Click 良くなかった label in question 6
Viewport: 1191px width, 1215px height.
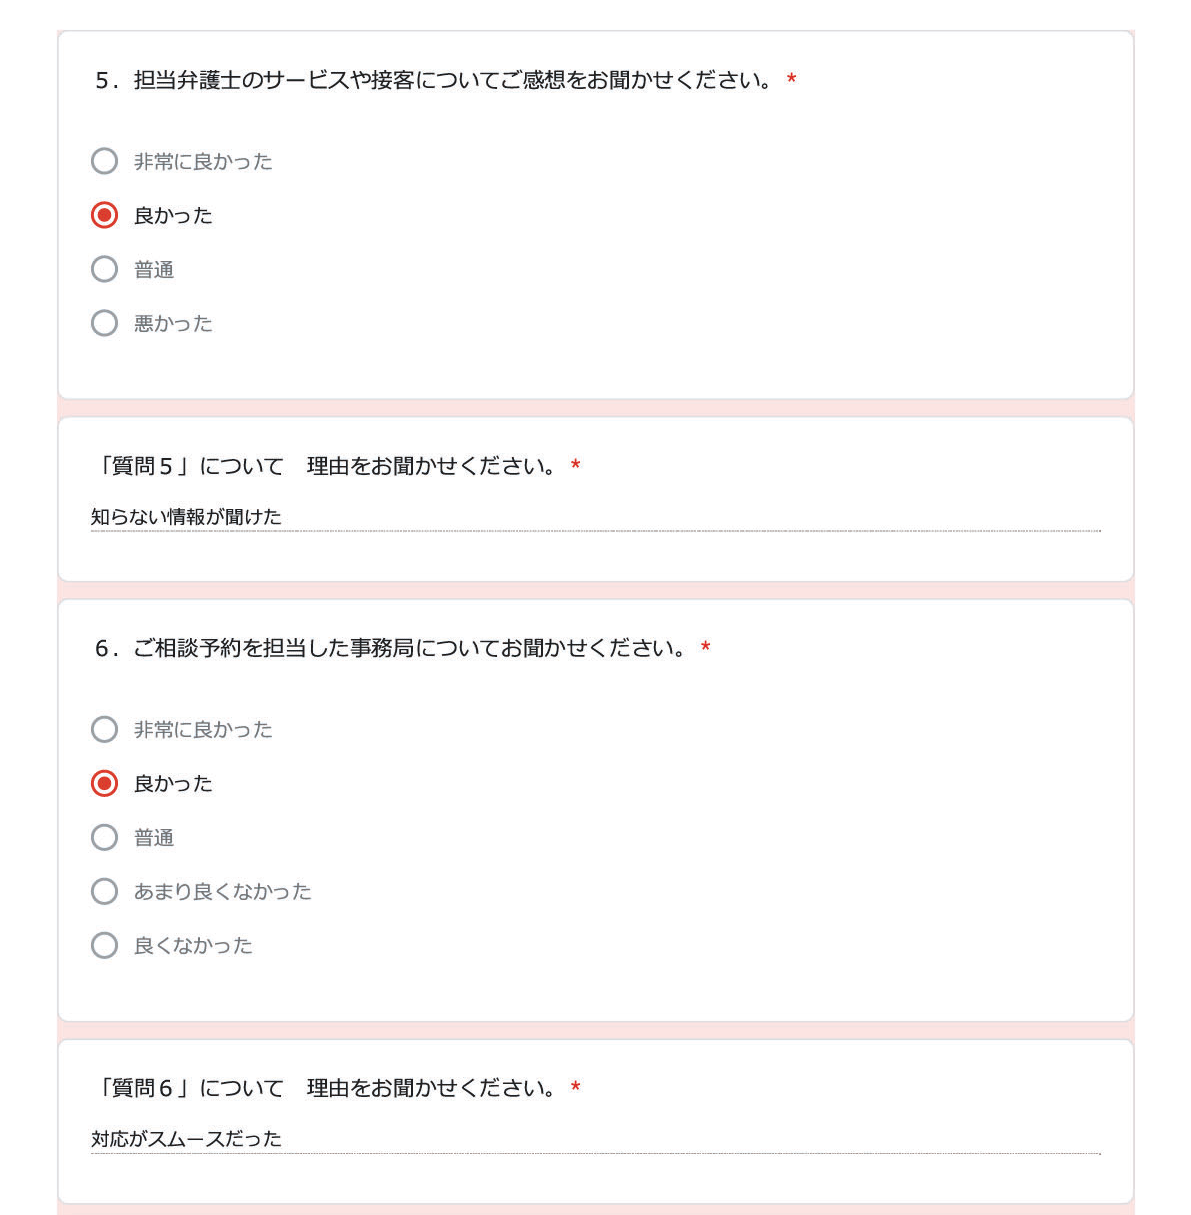pos(193,946)
